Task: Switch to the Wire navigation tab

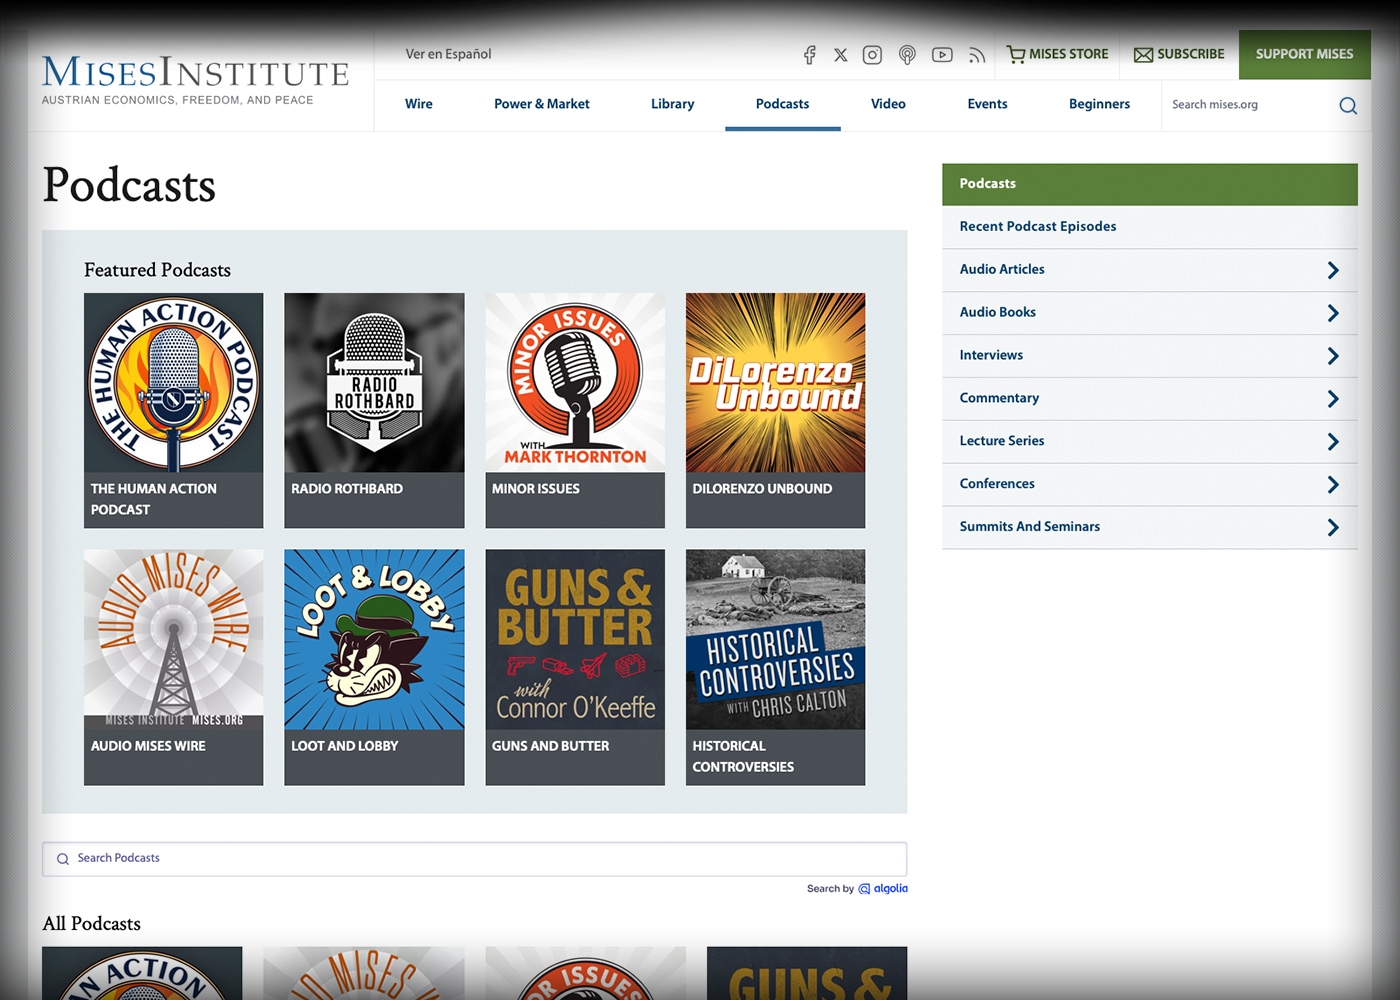Action: tap(418, 104)
